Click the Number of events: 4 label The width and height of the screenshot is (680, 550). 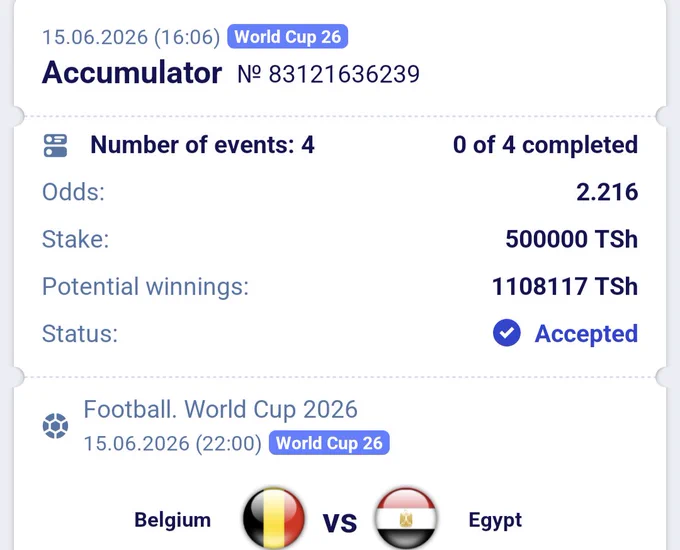[202, 145]
